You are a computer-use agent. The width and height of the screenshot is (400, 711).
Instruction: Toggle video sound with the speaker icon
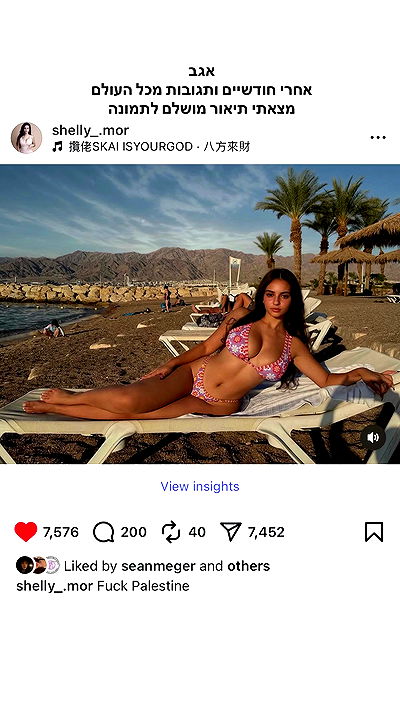(x=373, y=437)
